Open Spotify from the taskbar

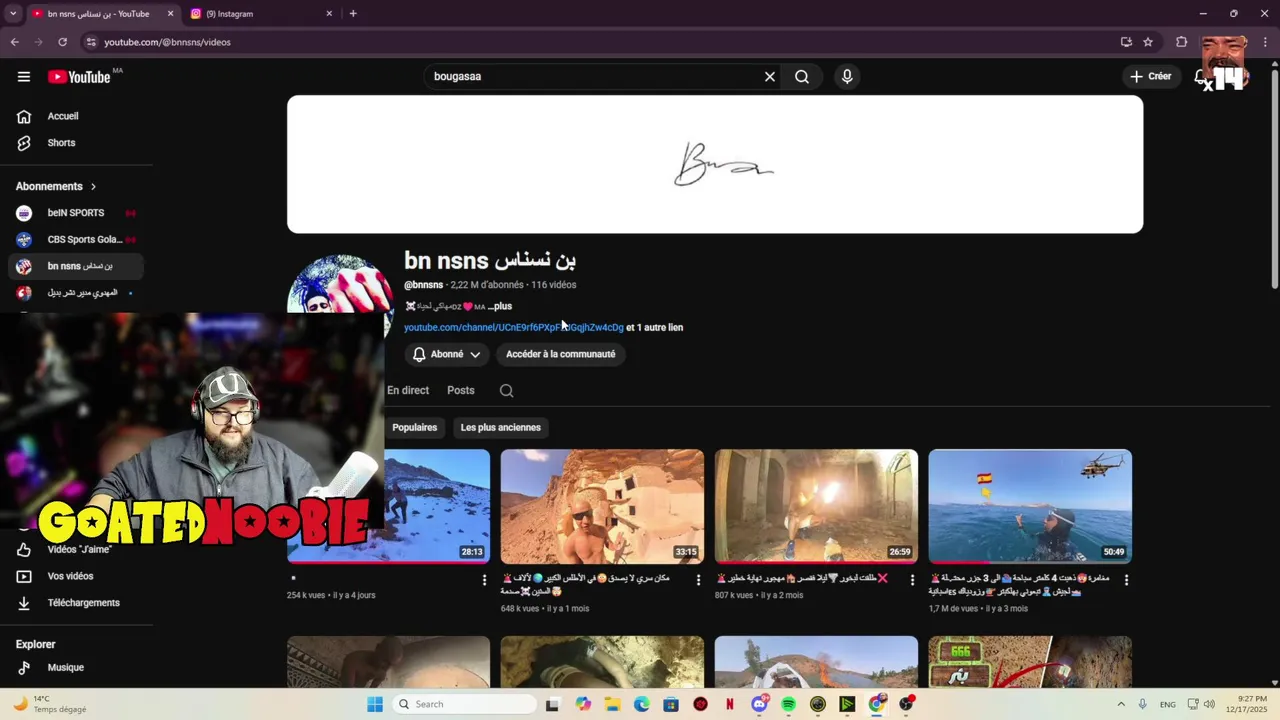point(788,704)
